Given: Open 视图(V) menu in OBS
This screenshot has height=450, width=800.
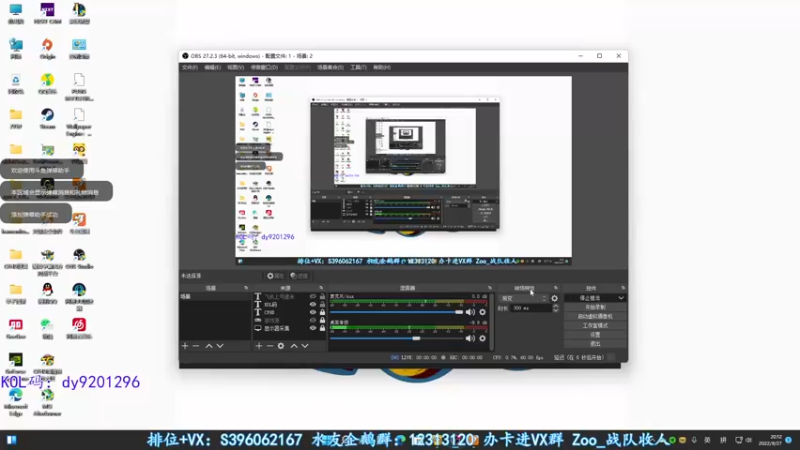Looking at the screenshot, I should point(236,67).
